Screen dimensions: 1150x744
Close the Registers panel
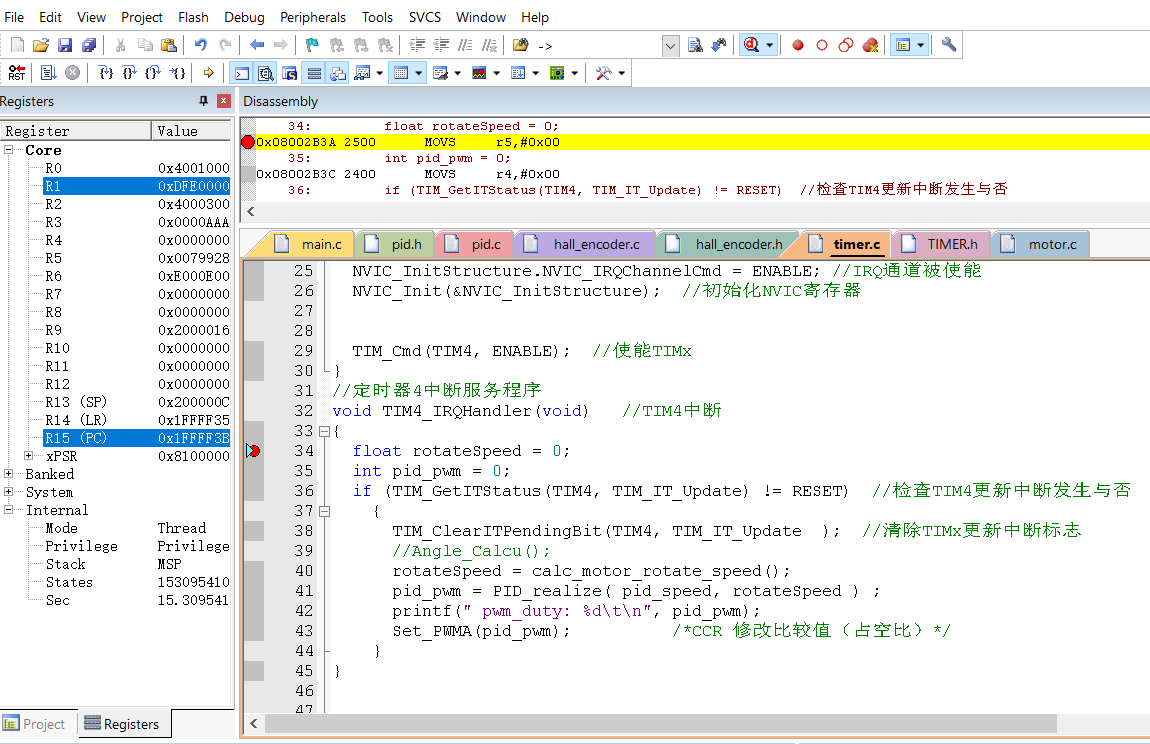pyautogui.click(x=224, y=101)
